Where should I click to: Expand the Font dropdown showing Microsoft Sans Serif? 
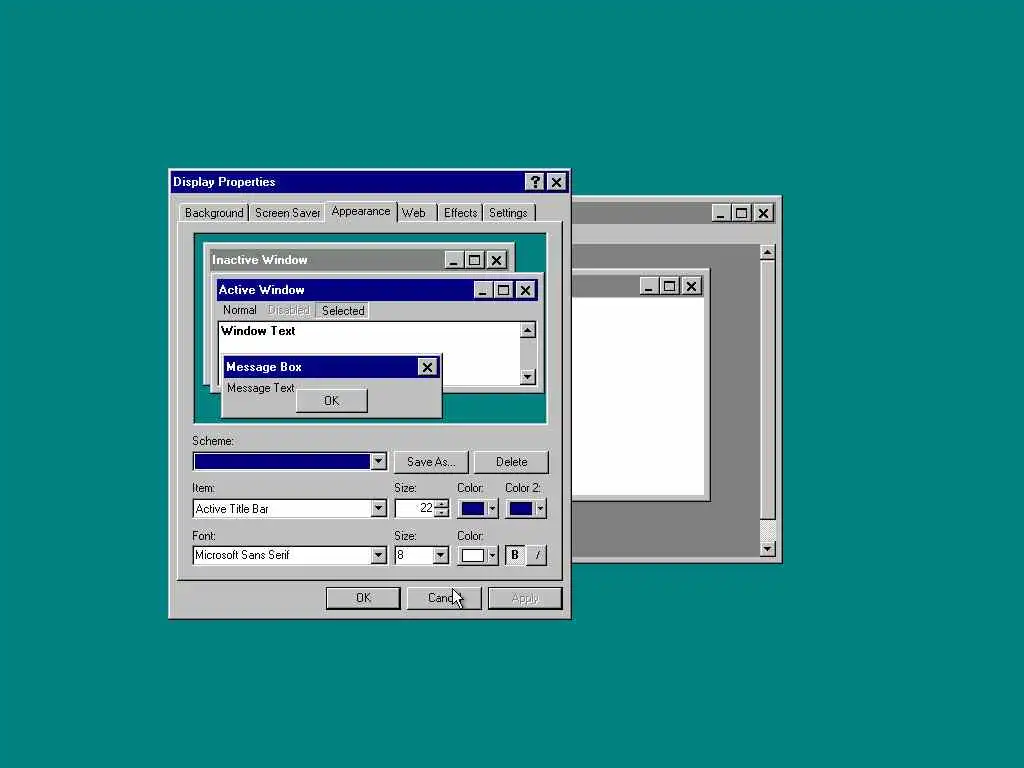(x=378, y=555)
